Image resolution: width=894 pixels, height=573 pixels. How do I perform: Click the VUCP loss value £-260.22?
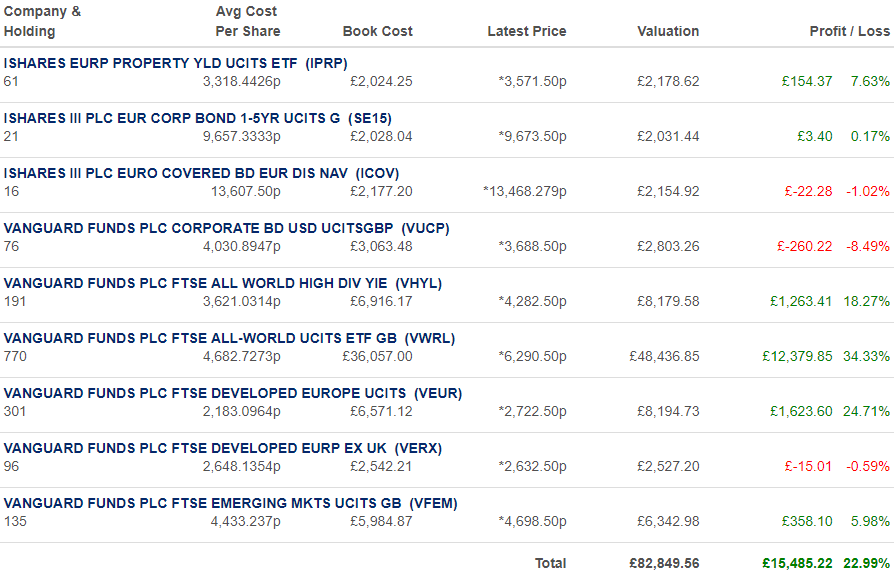pos(804,246)
